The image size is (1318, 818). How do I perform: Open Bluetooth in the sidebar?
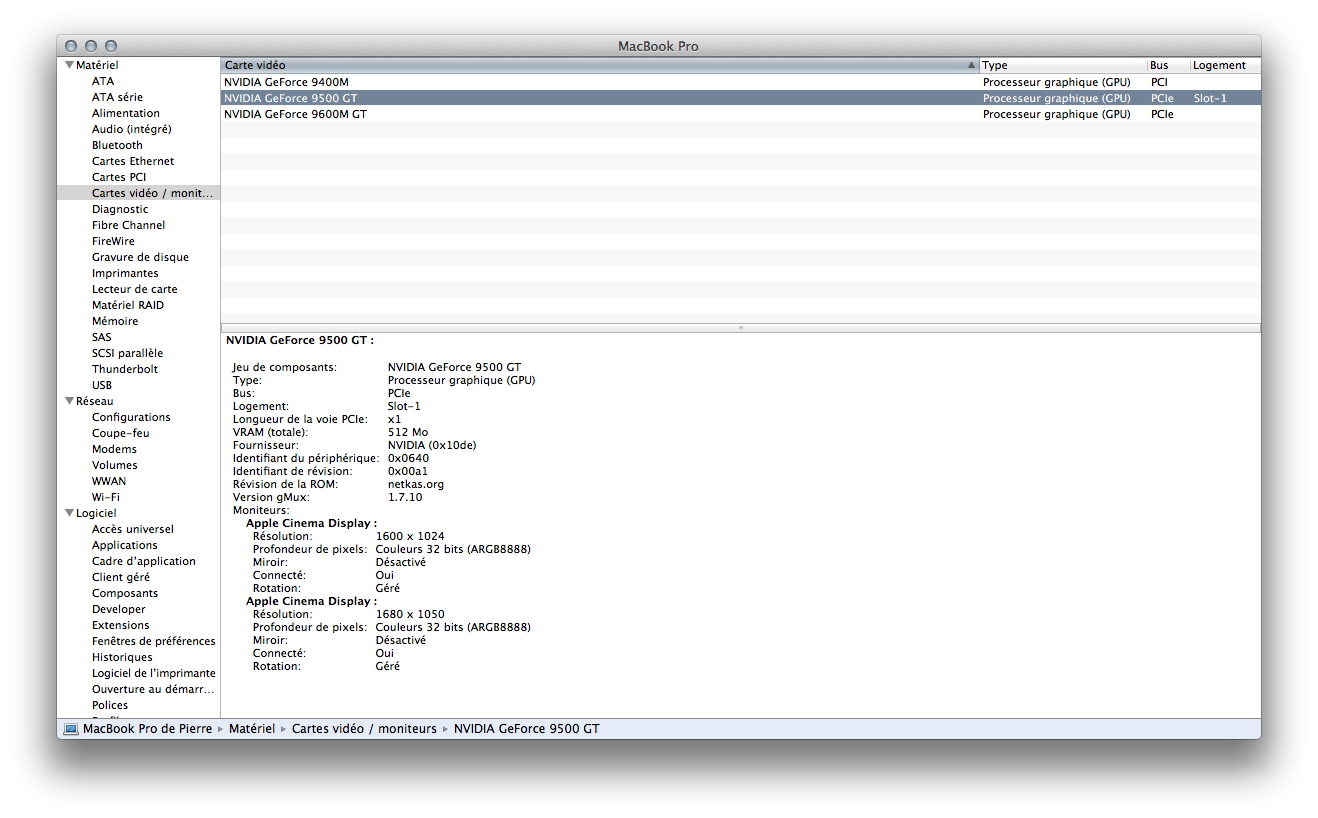pos(117,145)
